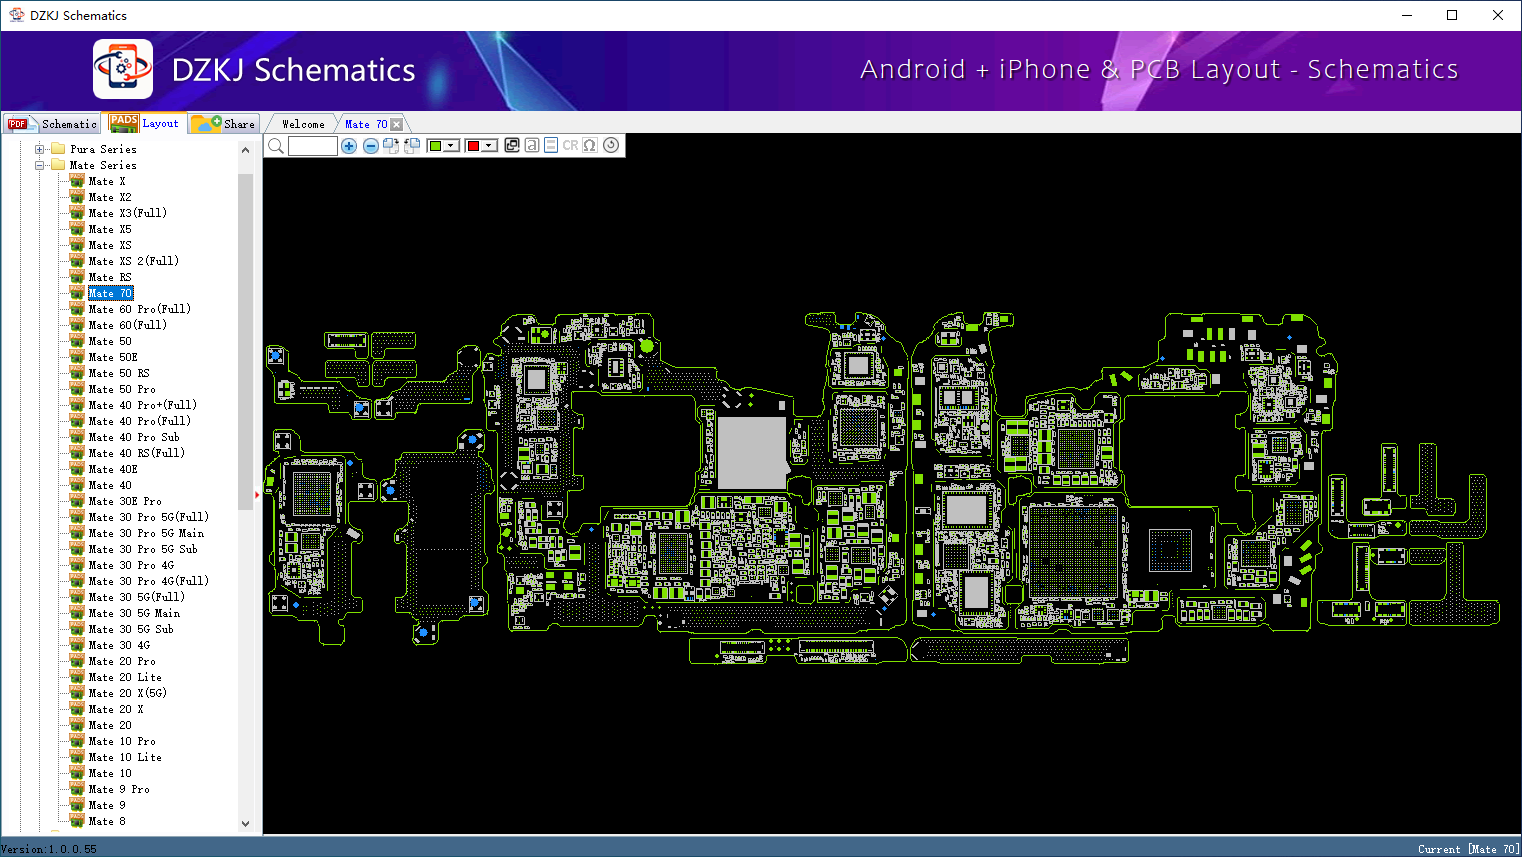Image resolution: width=1522 pixels, height=857 pixels.
Task: Select the Mate Series folder label
Action: 103,165
